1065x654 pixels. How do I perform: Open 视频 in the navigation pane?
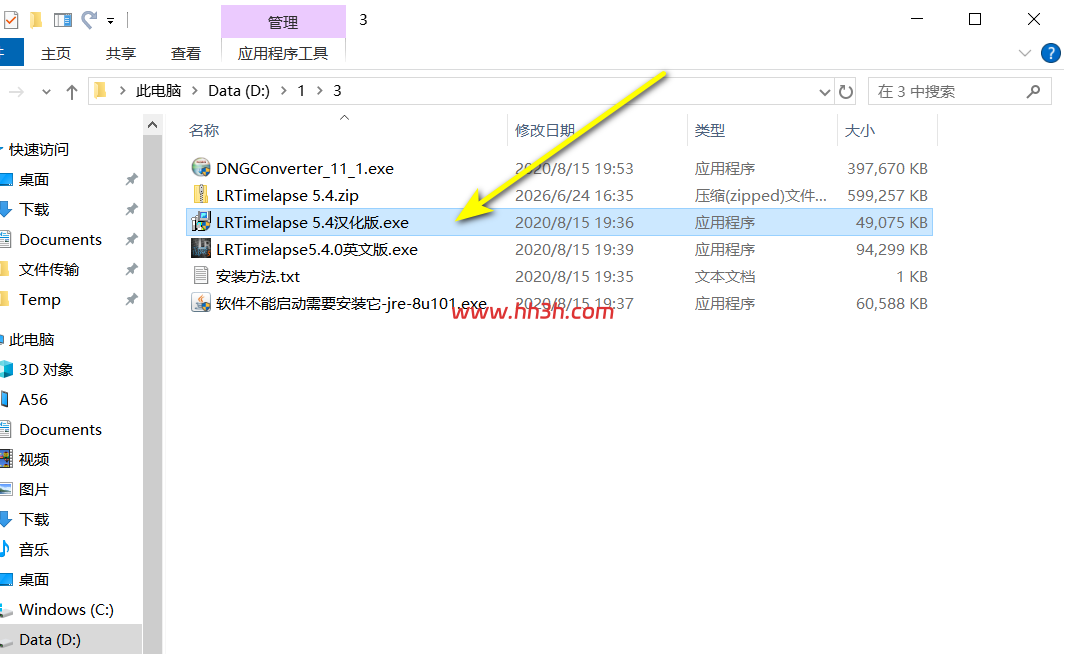34,460
